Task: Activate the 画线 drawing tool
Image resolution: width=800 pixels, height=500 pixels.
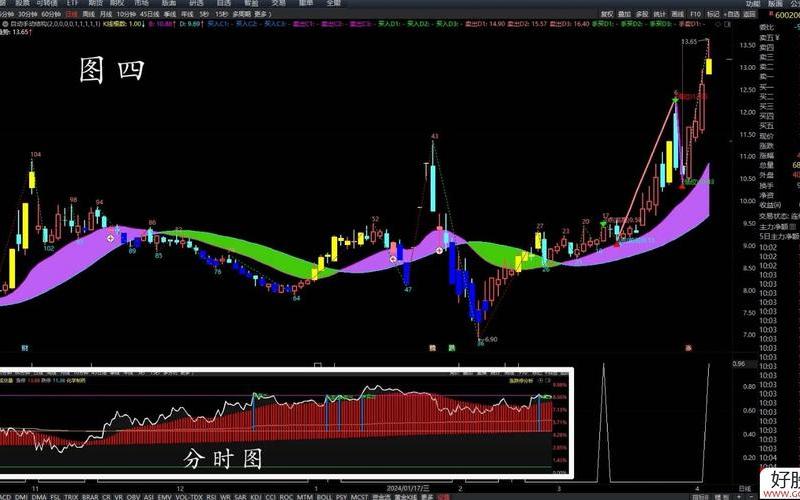Action: [678, 14]
